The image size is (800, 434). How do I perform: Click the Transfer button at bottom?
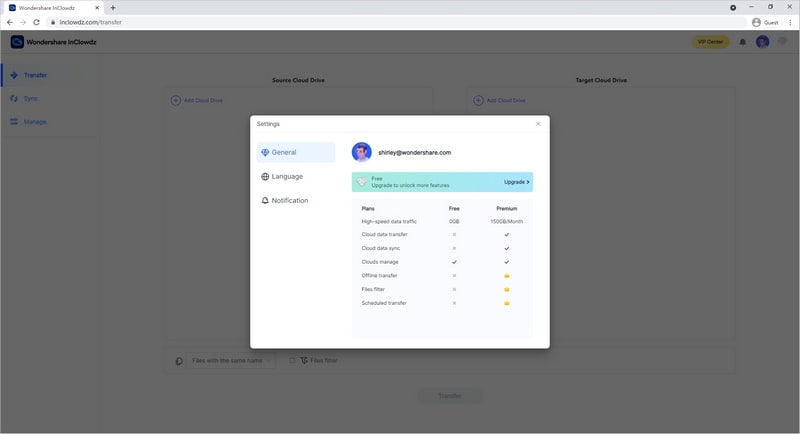449,396
